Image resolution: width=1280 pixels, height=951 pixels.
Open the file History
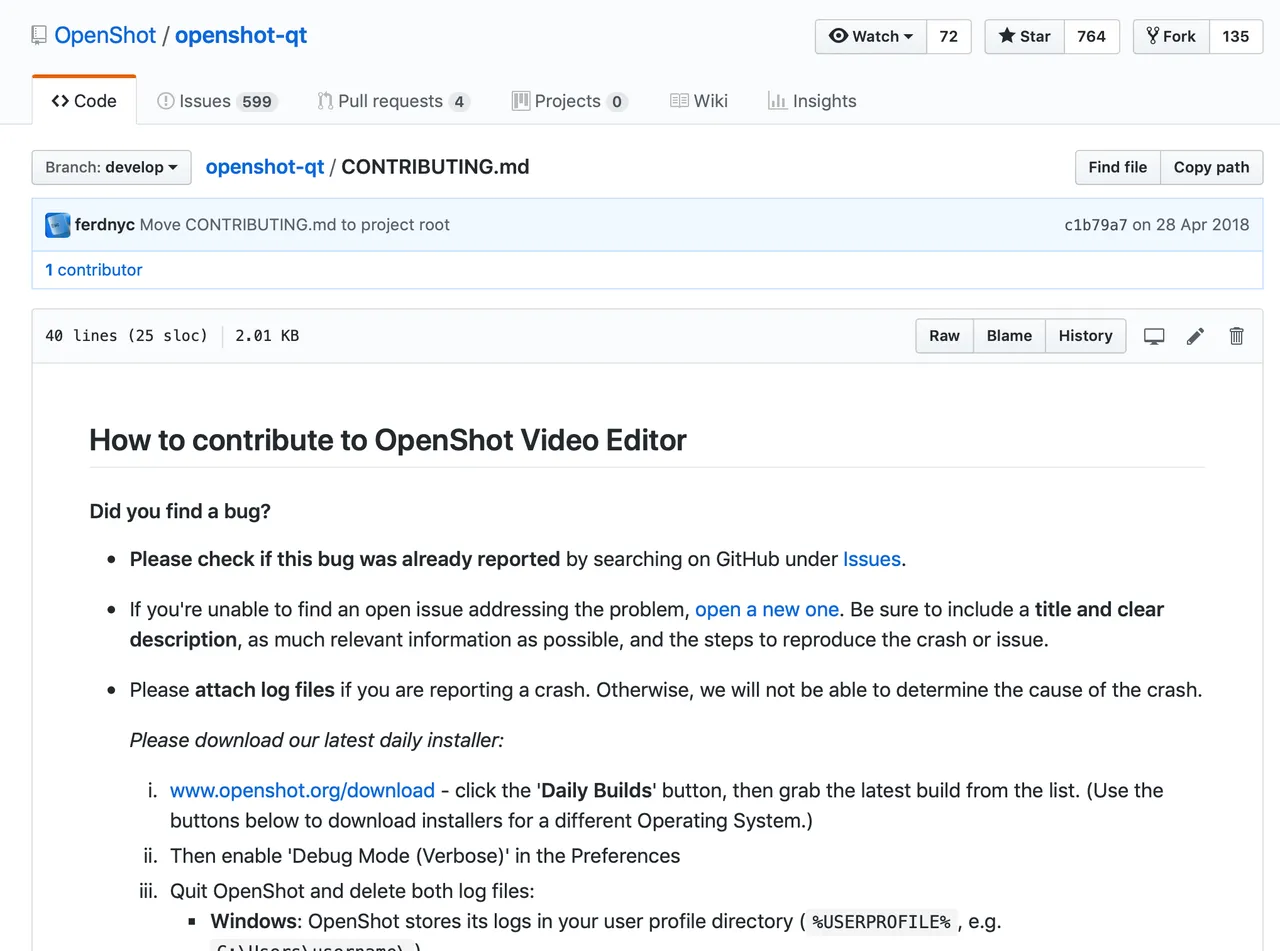pos(1085,336)
